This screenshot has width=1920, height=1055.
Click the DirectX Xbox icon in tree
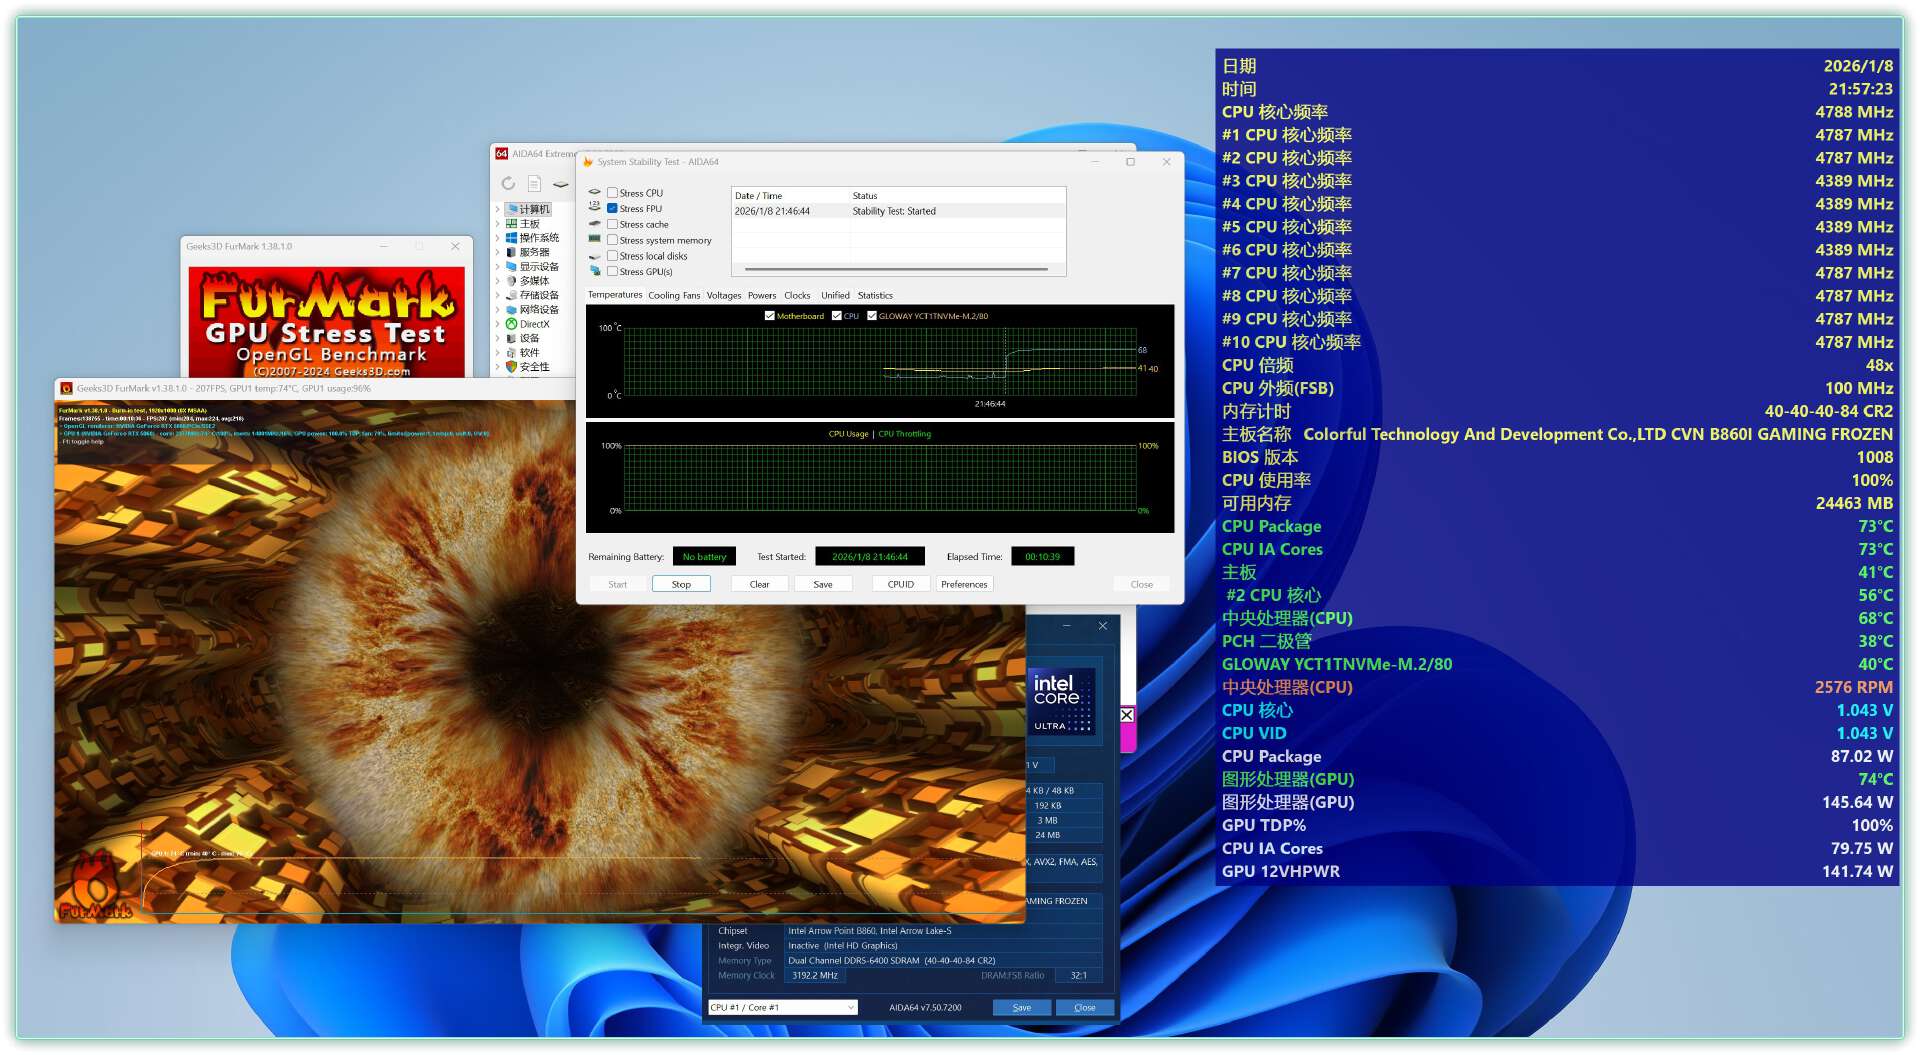coord(511,324)
